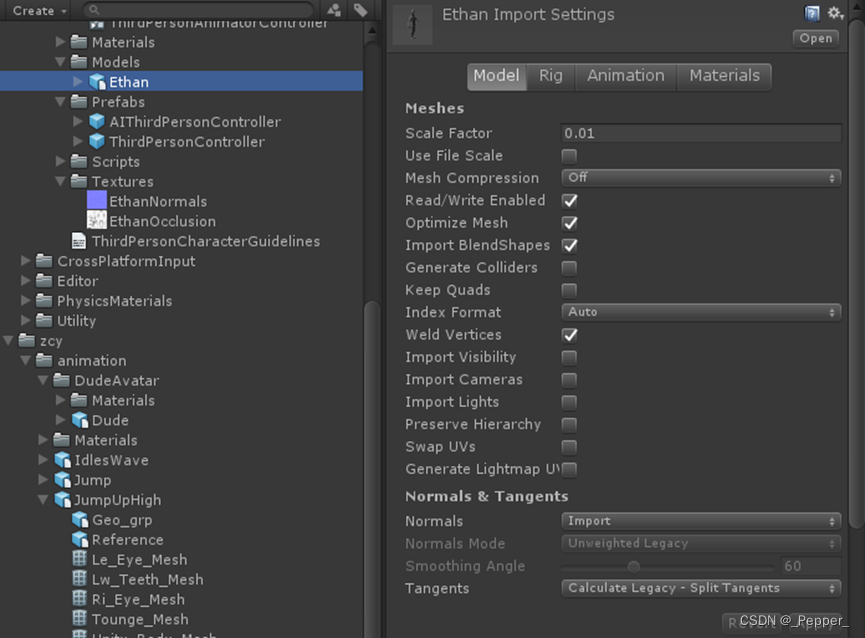Open the Mesh Compression dropdown
The height and width of the screenshot is (638, 865).
(x=700, y=178)
